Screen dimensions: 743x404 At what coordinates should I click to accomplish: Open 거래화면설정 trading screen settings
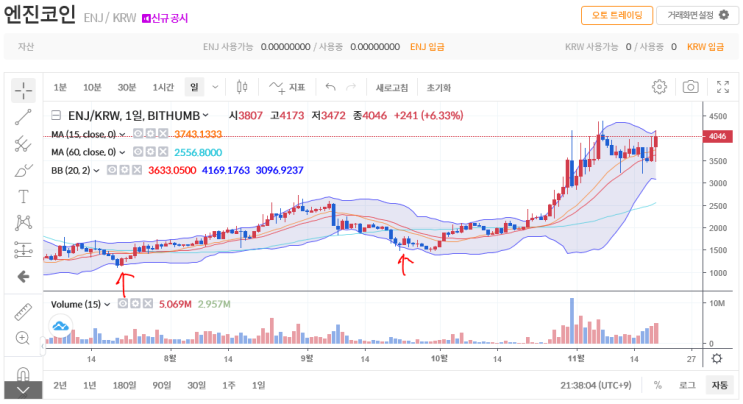(698, 15)
